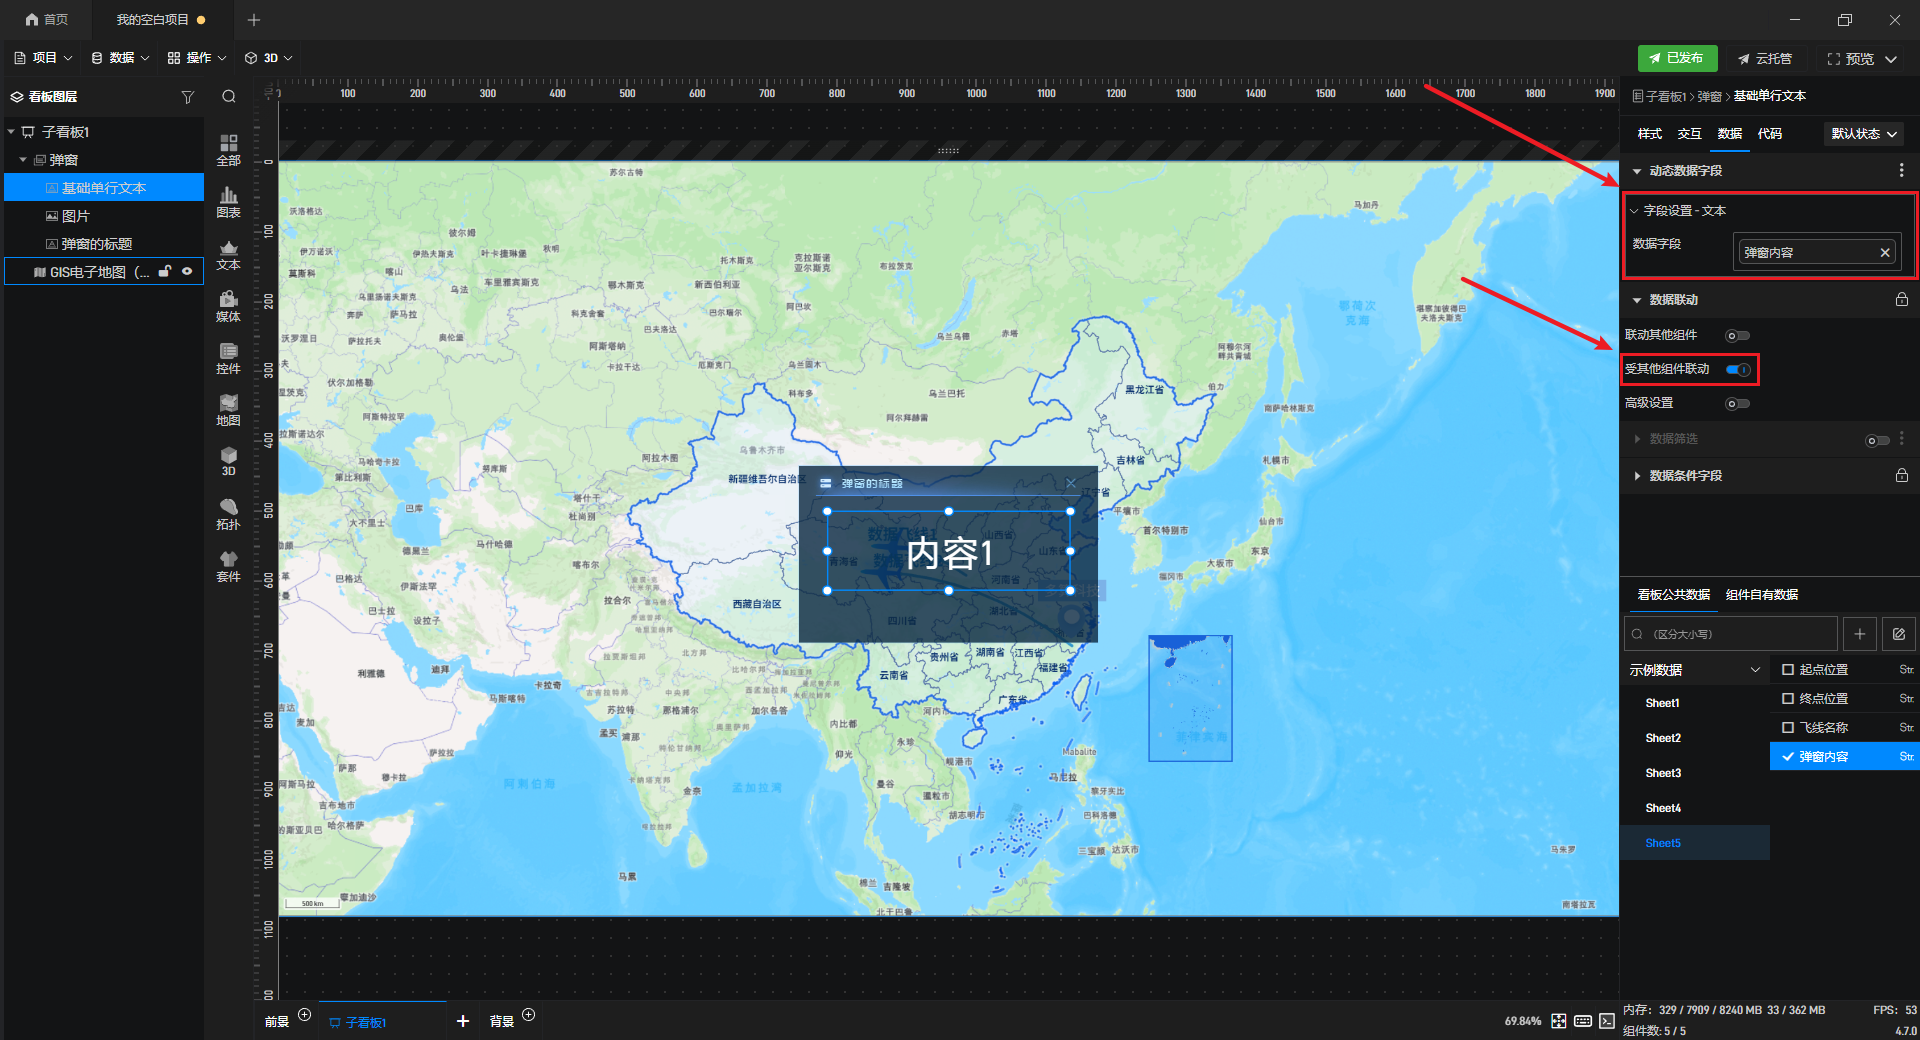The image size is (1920, 1040).
Task: Click the search icon in the component sidebar
Action: pyautogui.click(x=229, y=97)
